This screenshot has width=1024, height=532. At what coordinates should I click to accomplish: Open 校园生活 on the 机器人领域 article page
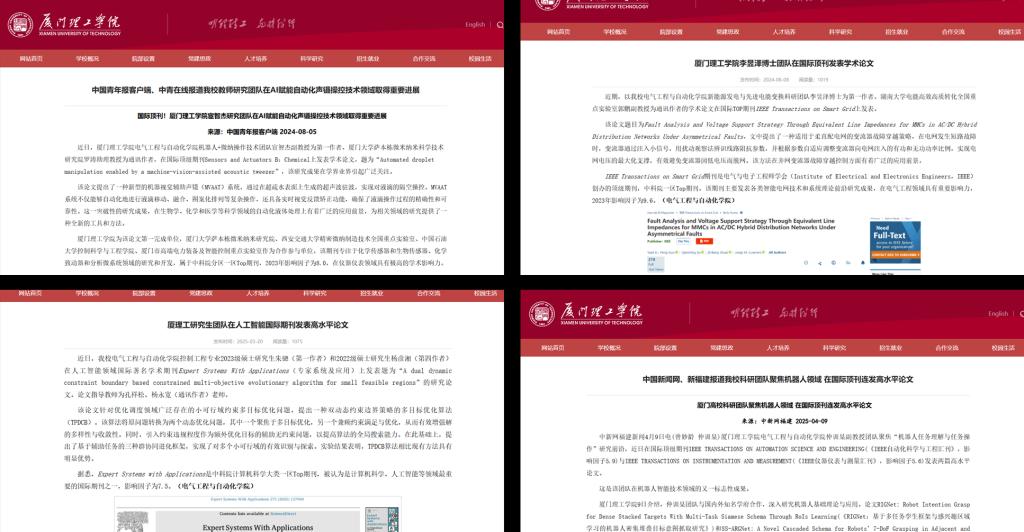pyautogui.click(x=1003, y=348)
